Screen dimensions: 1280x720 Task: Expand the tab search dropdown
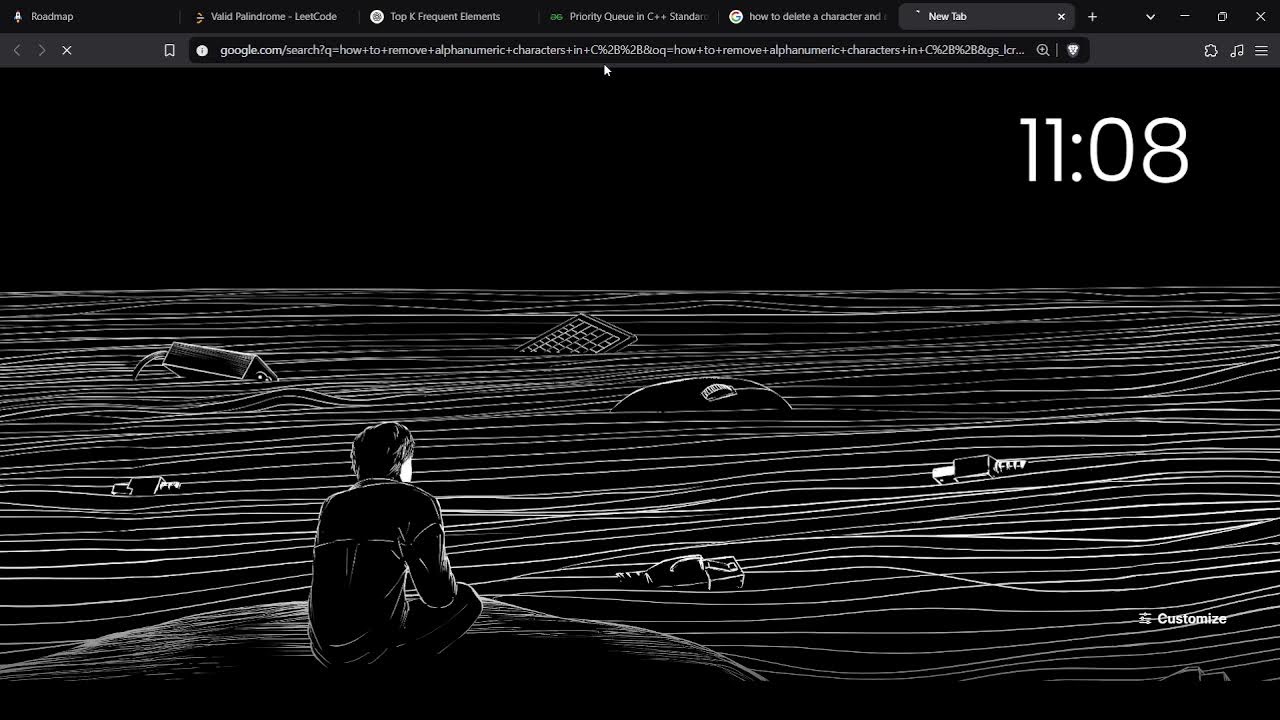(x=1150, y=16)
